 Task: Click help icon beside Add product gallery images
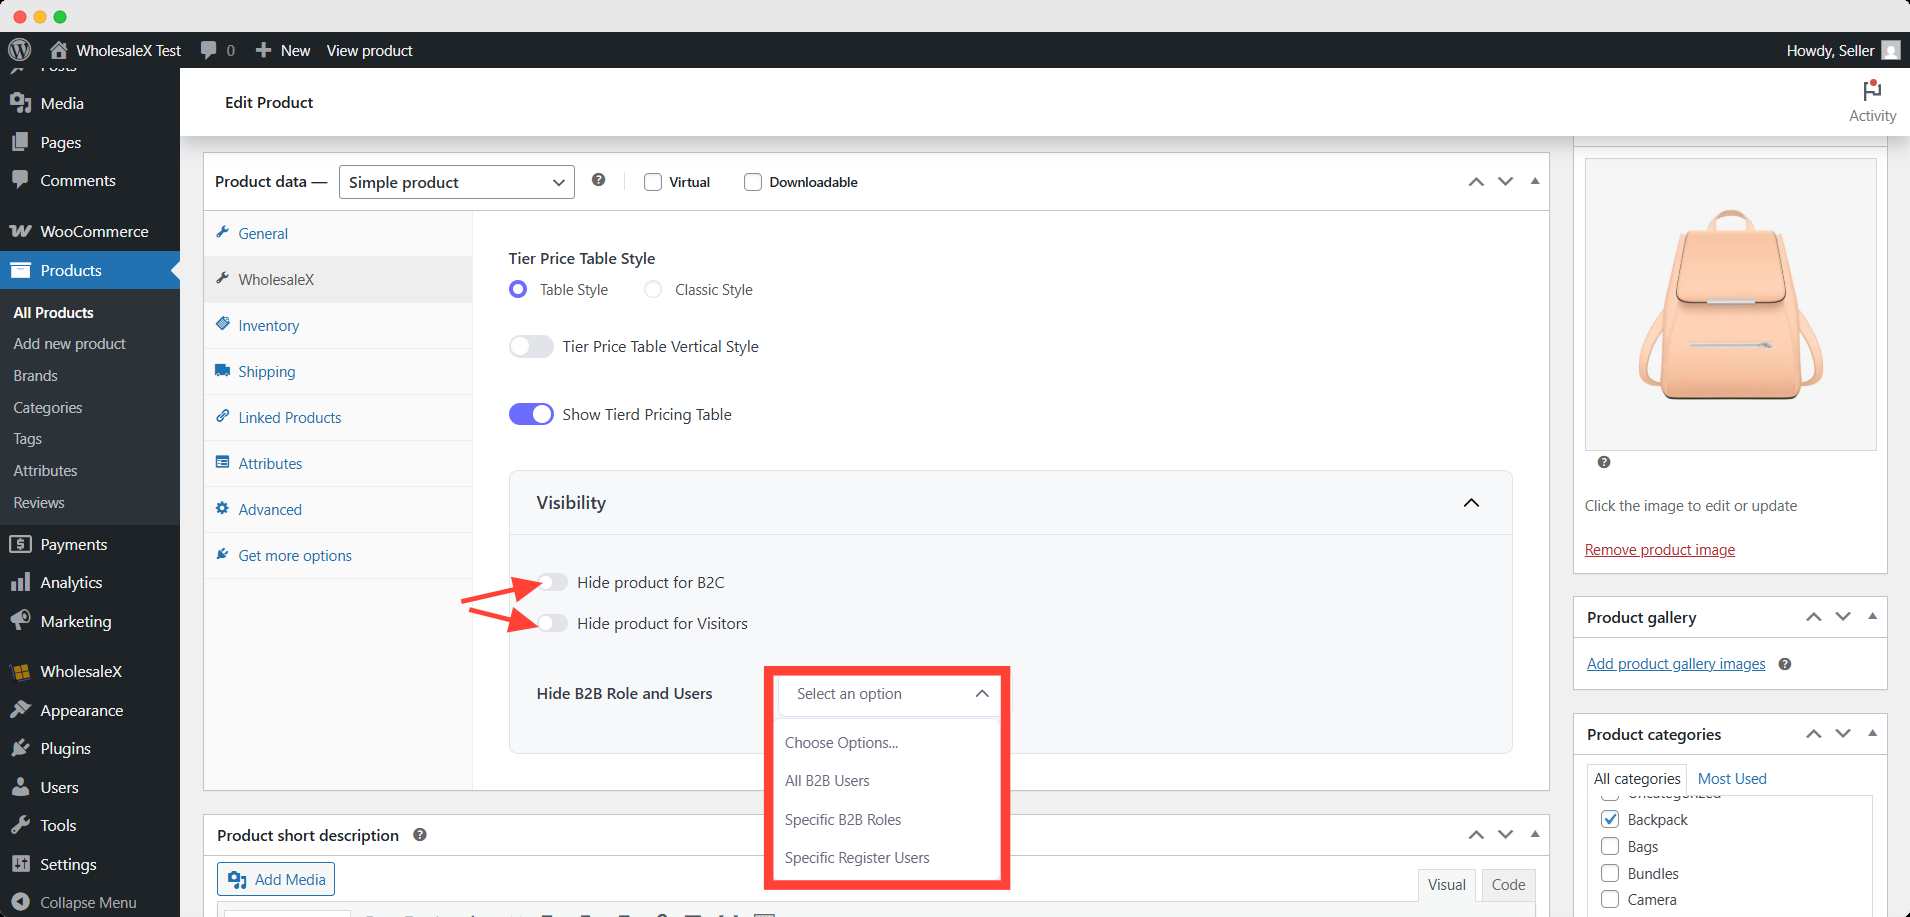pyautogui.click(x=1785, y=664)
